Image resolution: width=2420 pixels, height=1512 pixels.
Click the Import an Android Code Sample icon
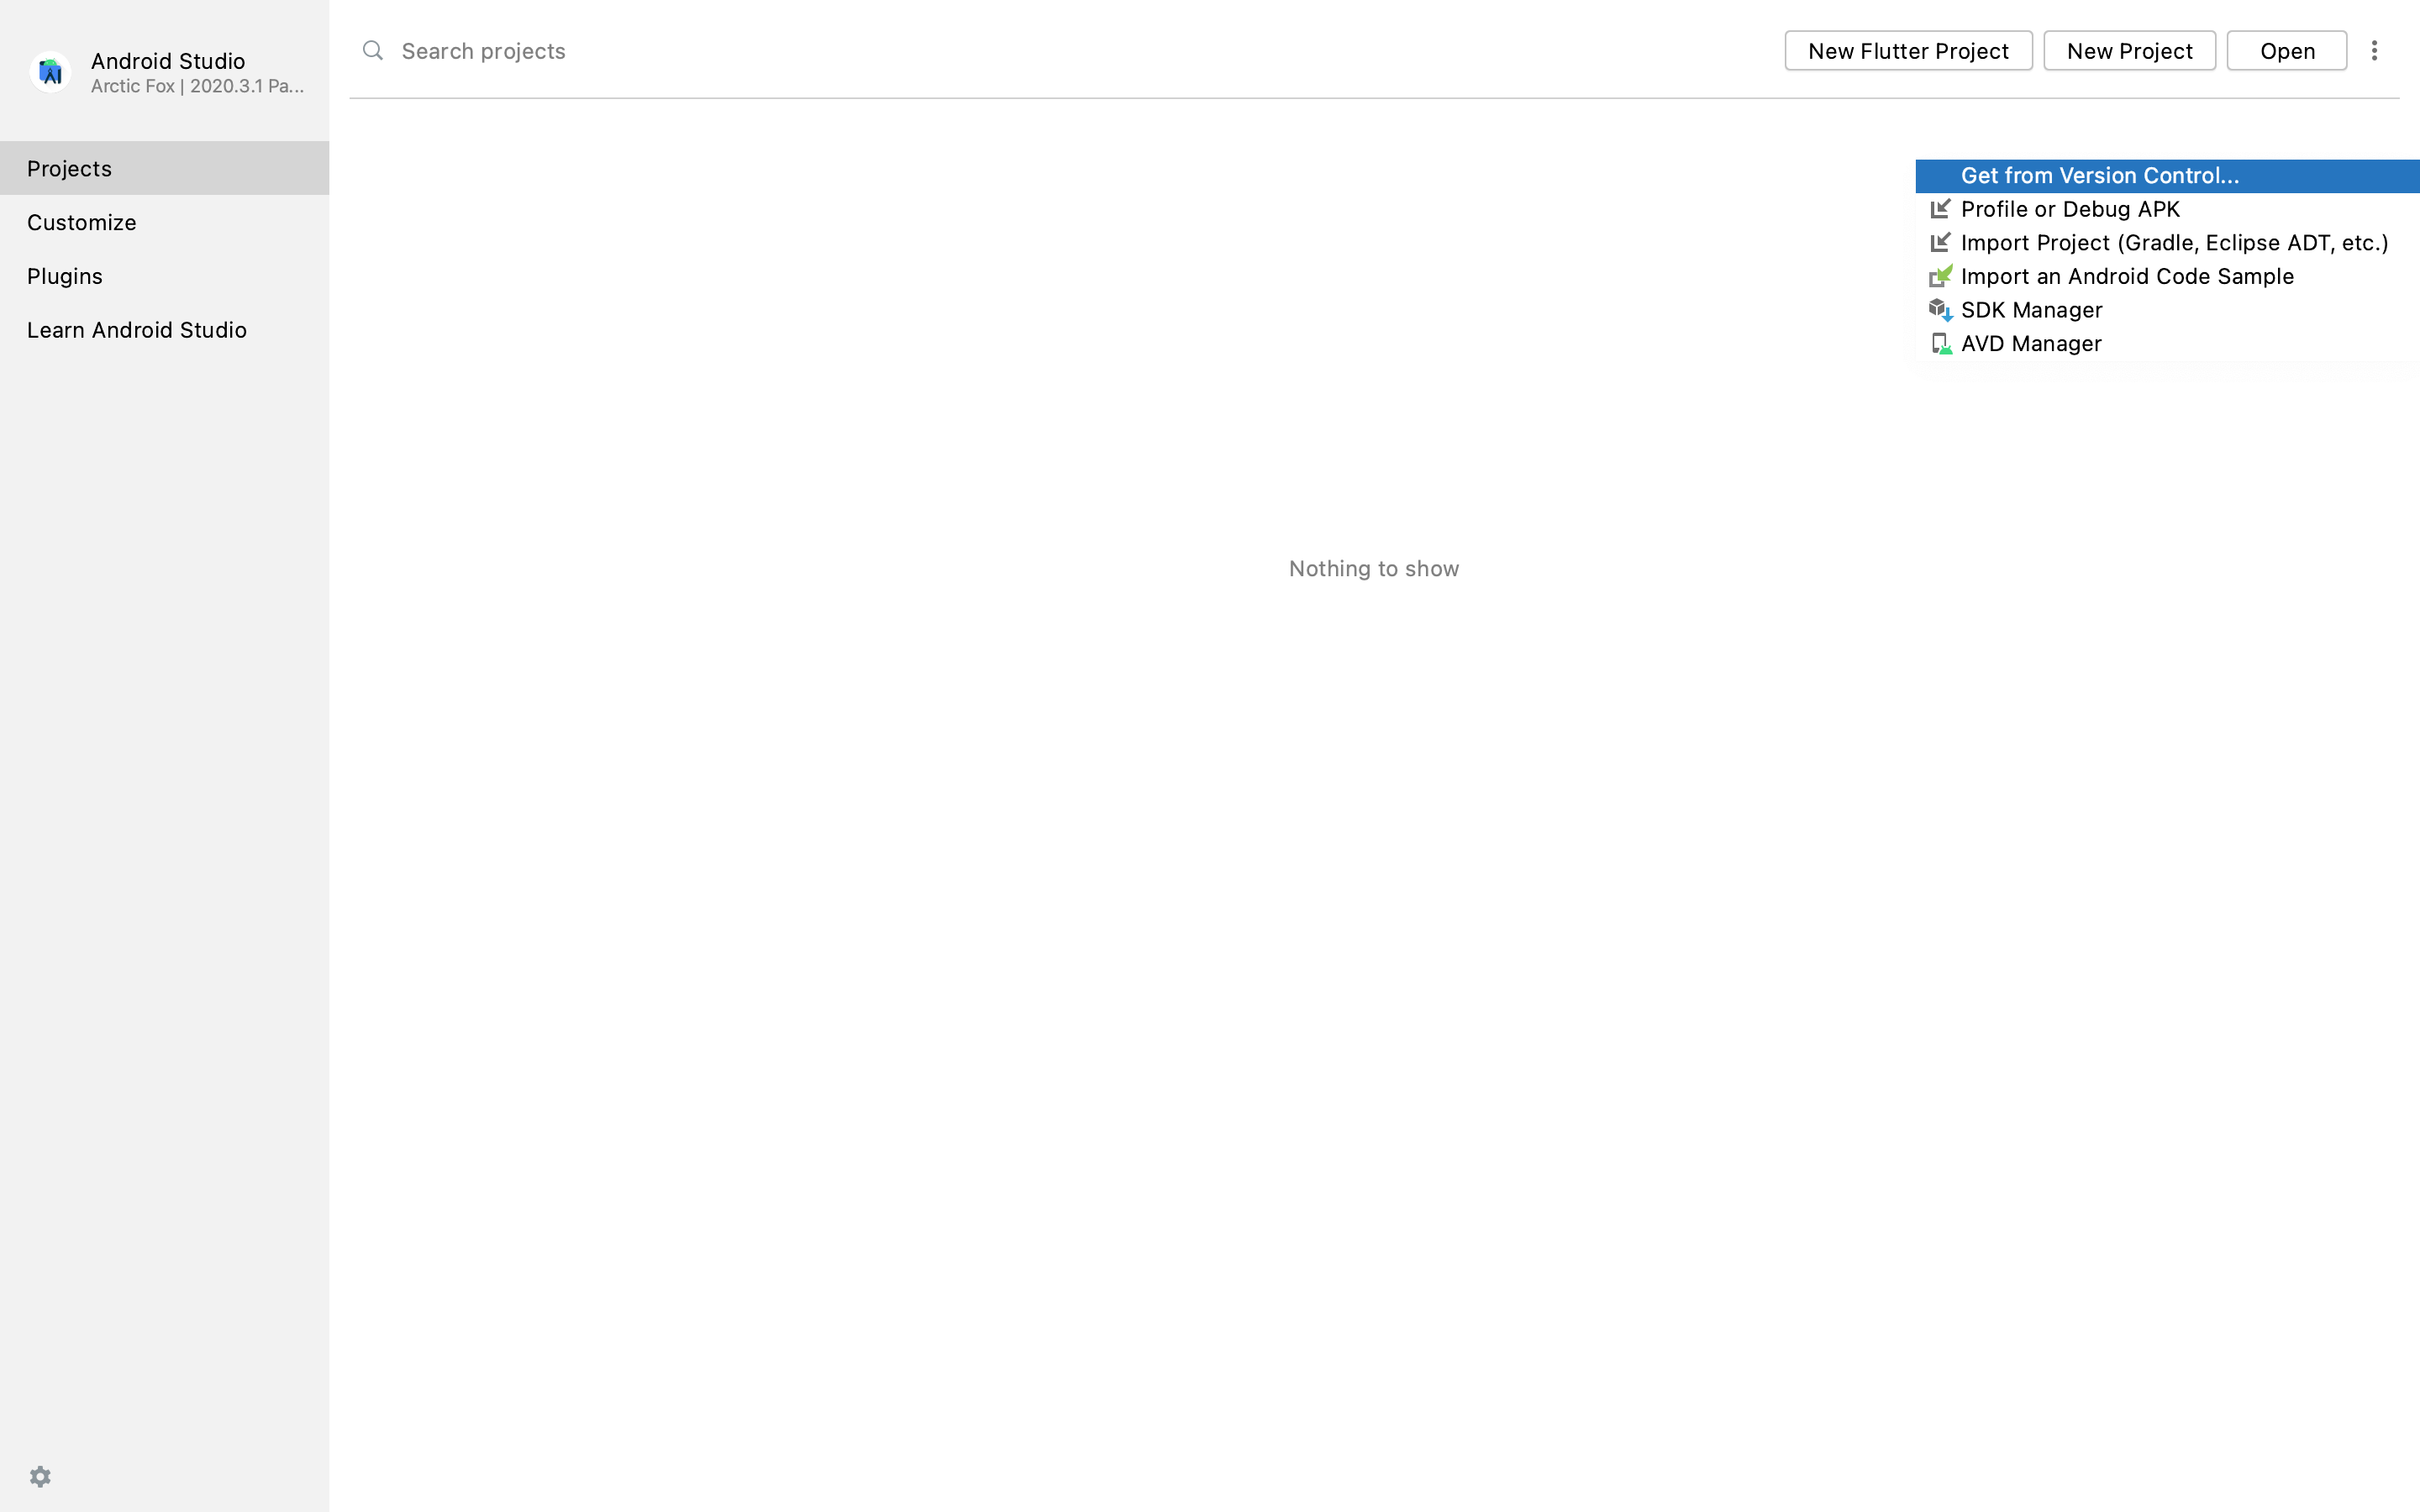pyautogui.click(x=1940, y=276)
